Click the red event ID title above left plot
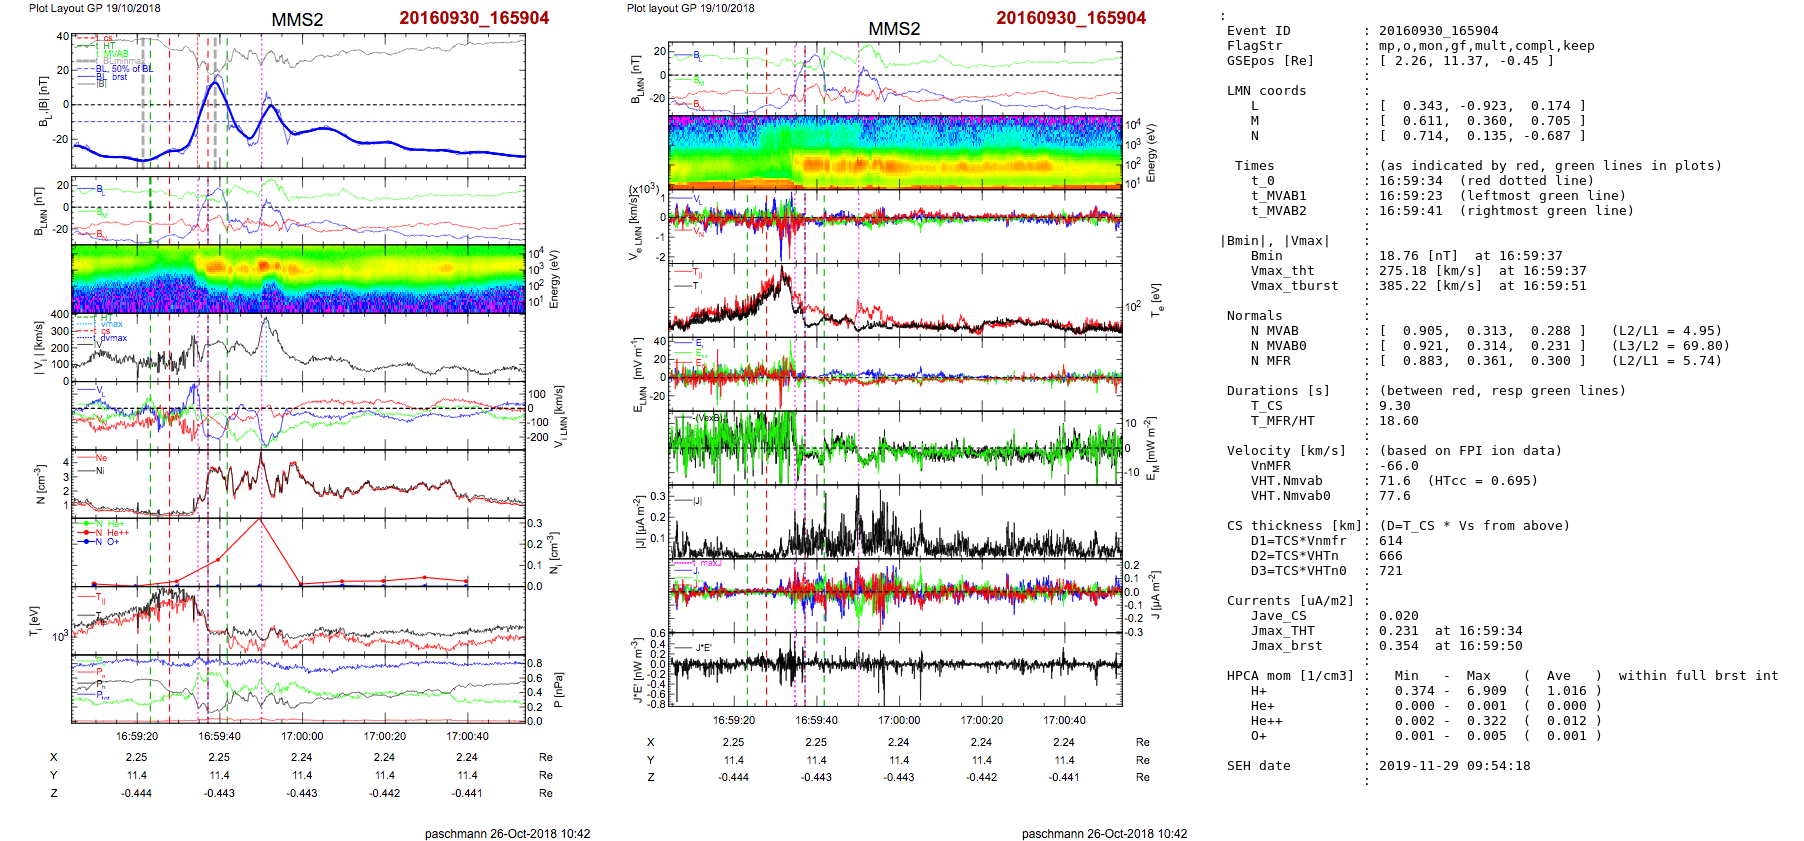Viewport: 1804px width, 841px height. [473, 18]
